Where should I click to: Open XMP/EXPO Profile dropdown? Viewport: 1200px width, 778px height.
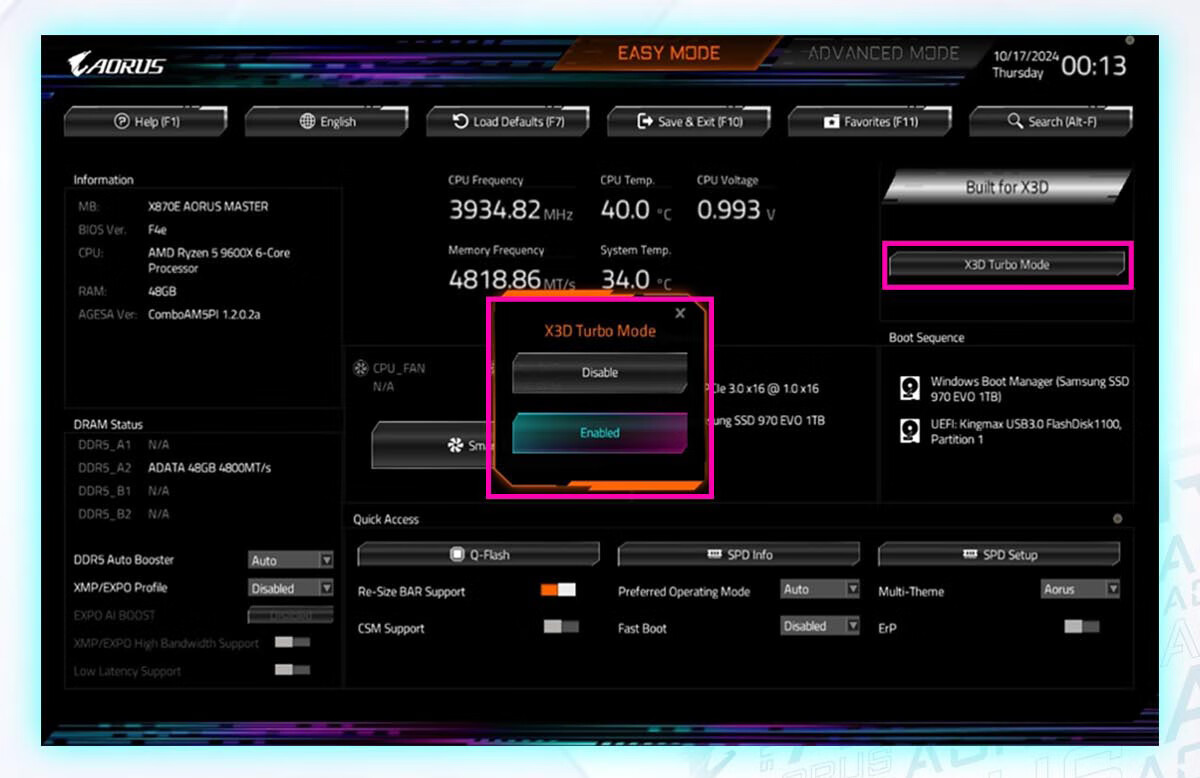(291, 588)
